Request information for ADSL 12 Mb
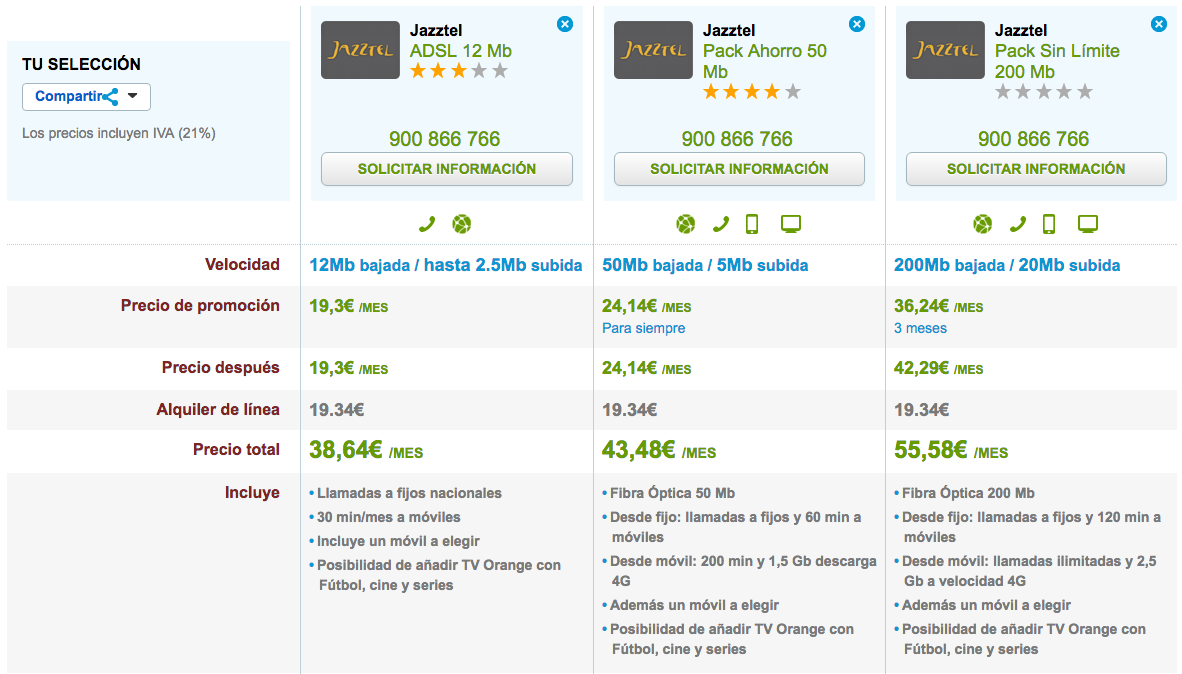1182x674 pixels. (447, 169)
